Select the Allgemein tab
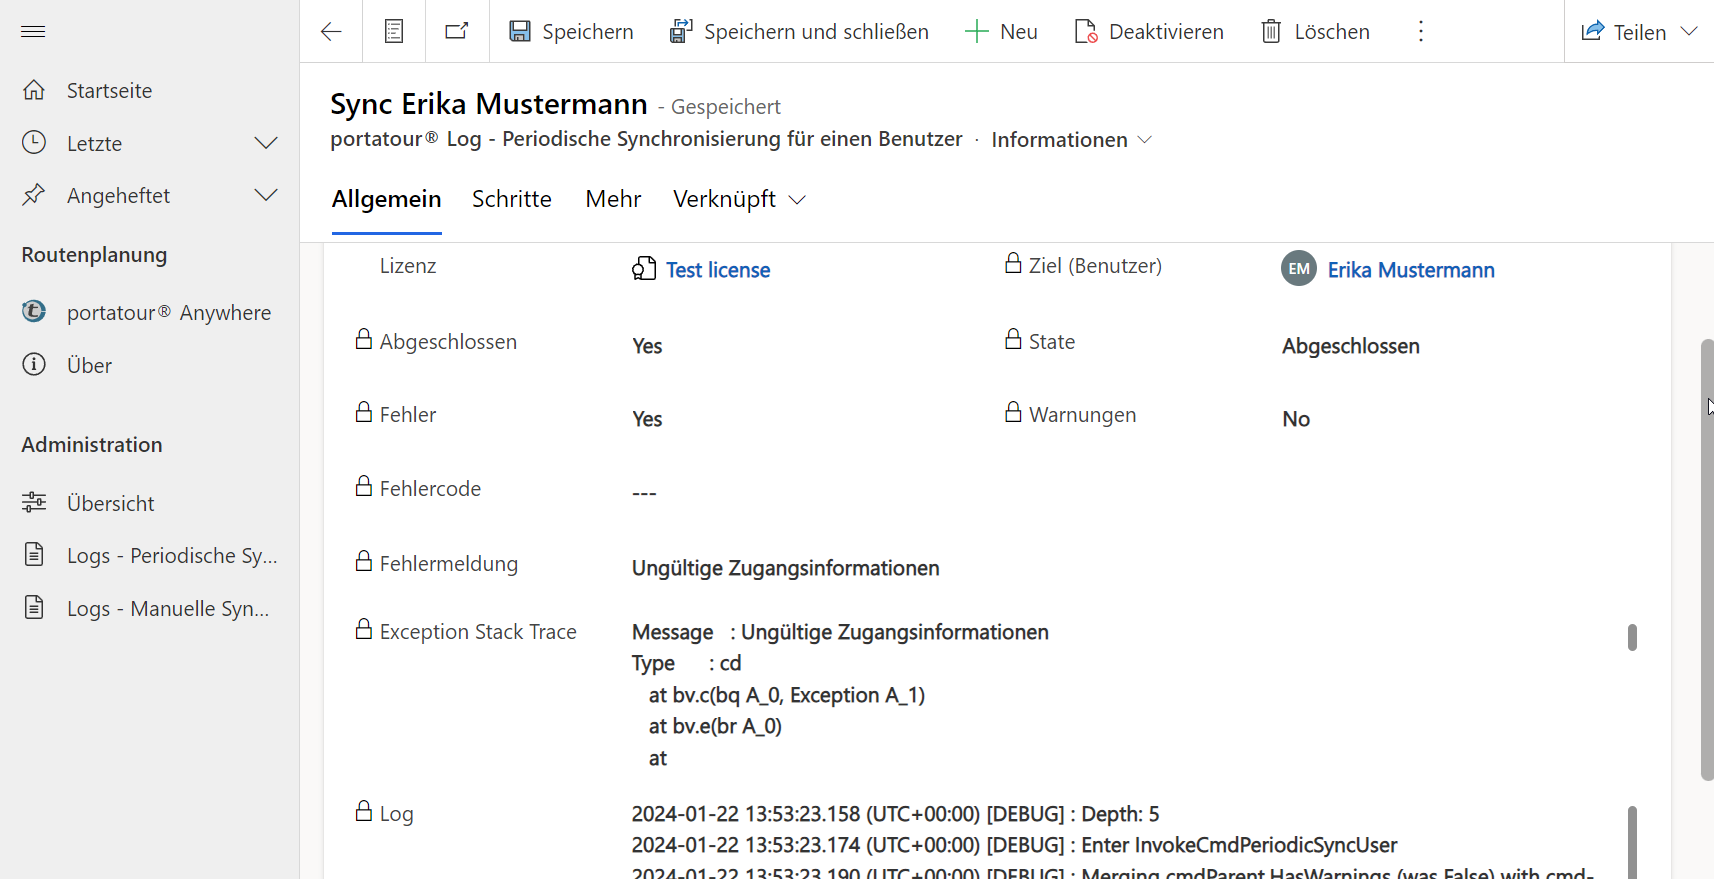 pos(387,199)
